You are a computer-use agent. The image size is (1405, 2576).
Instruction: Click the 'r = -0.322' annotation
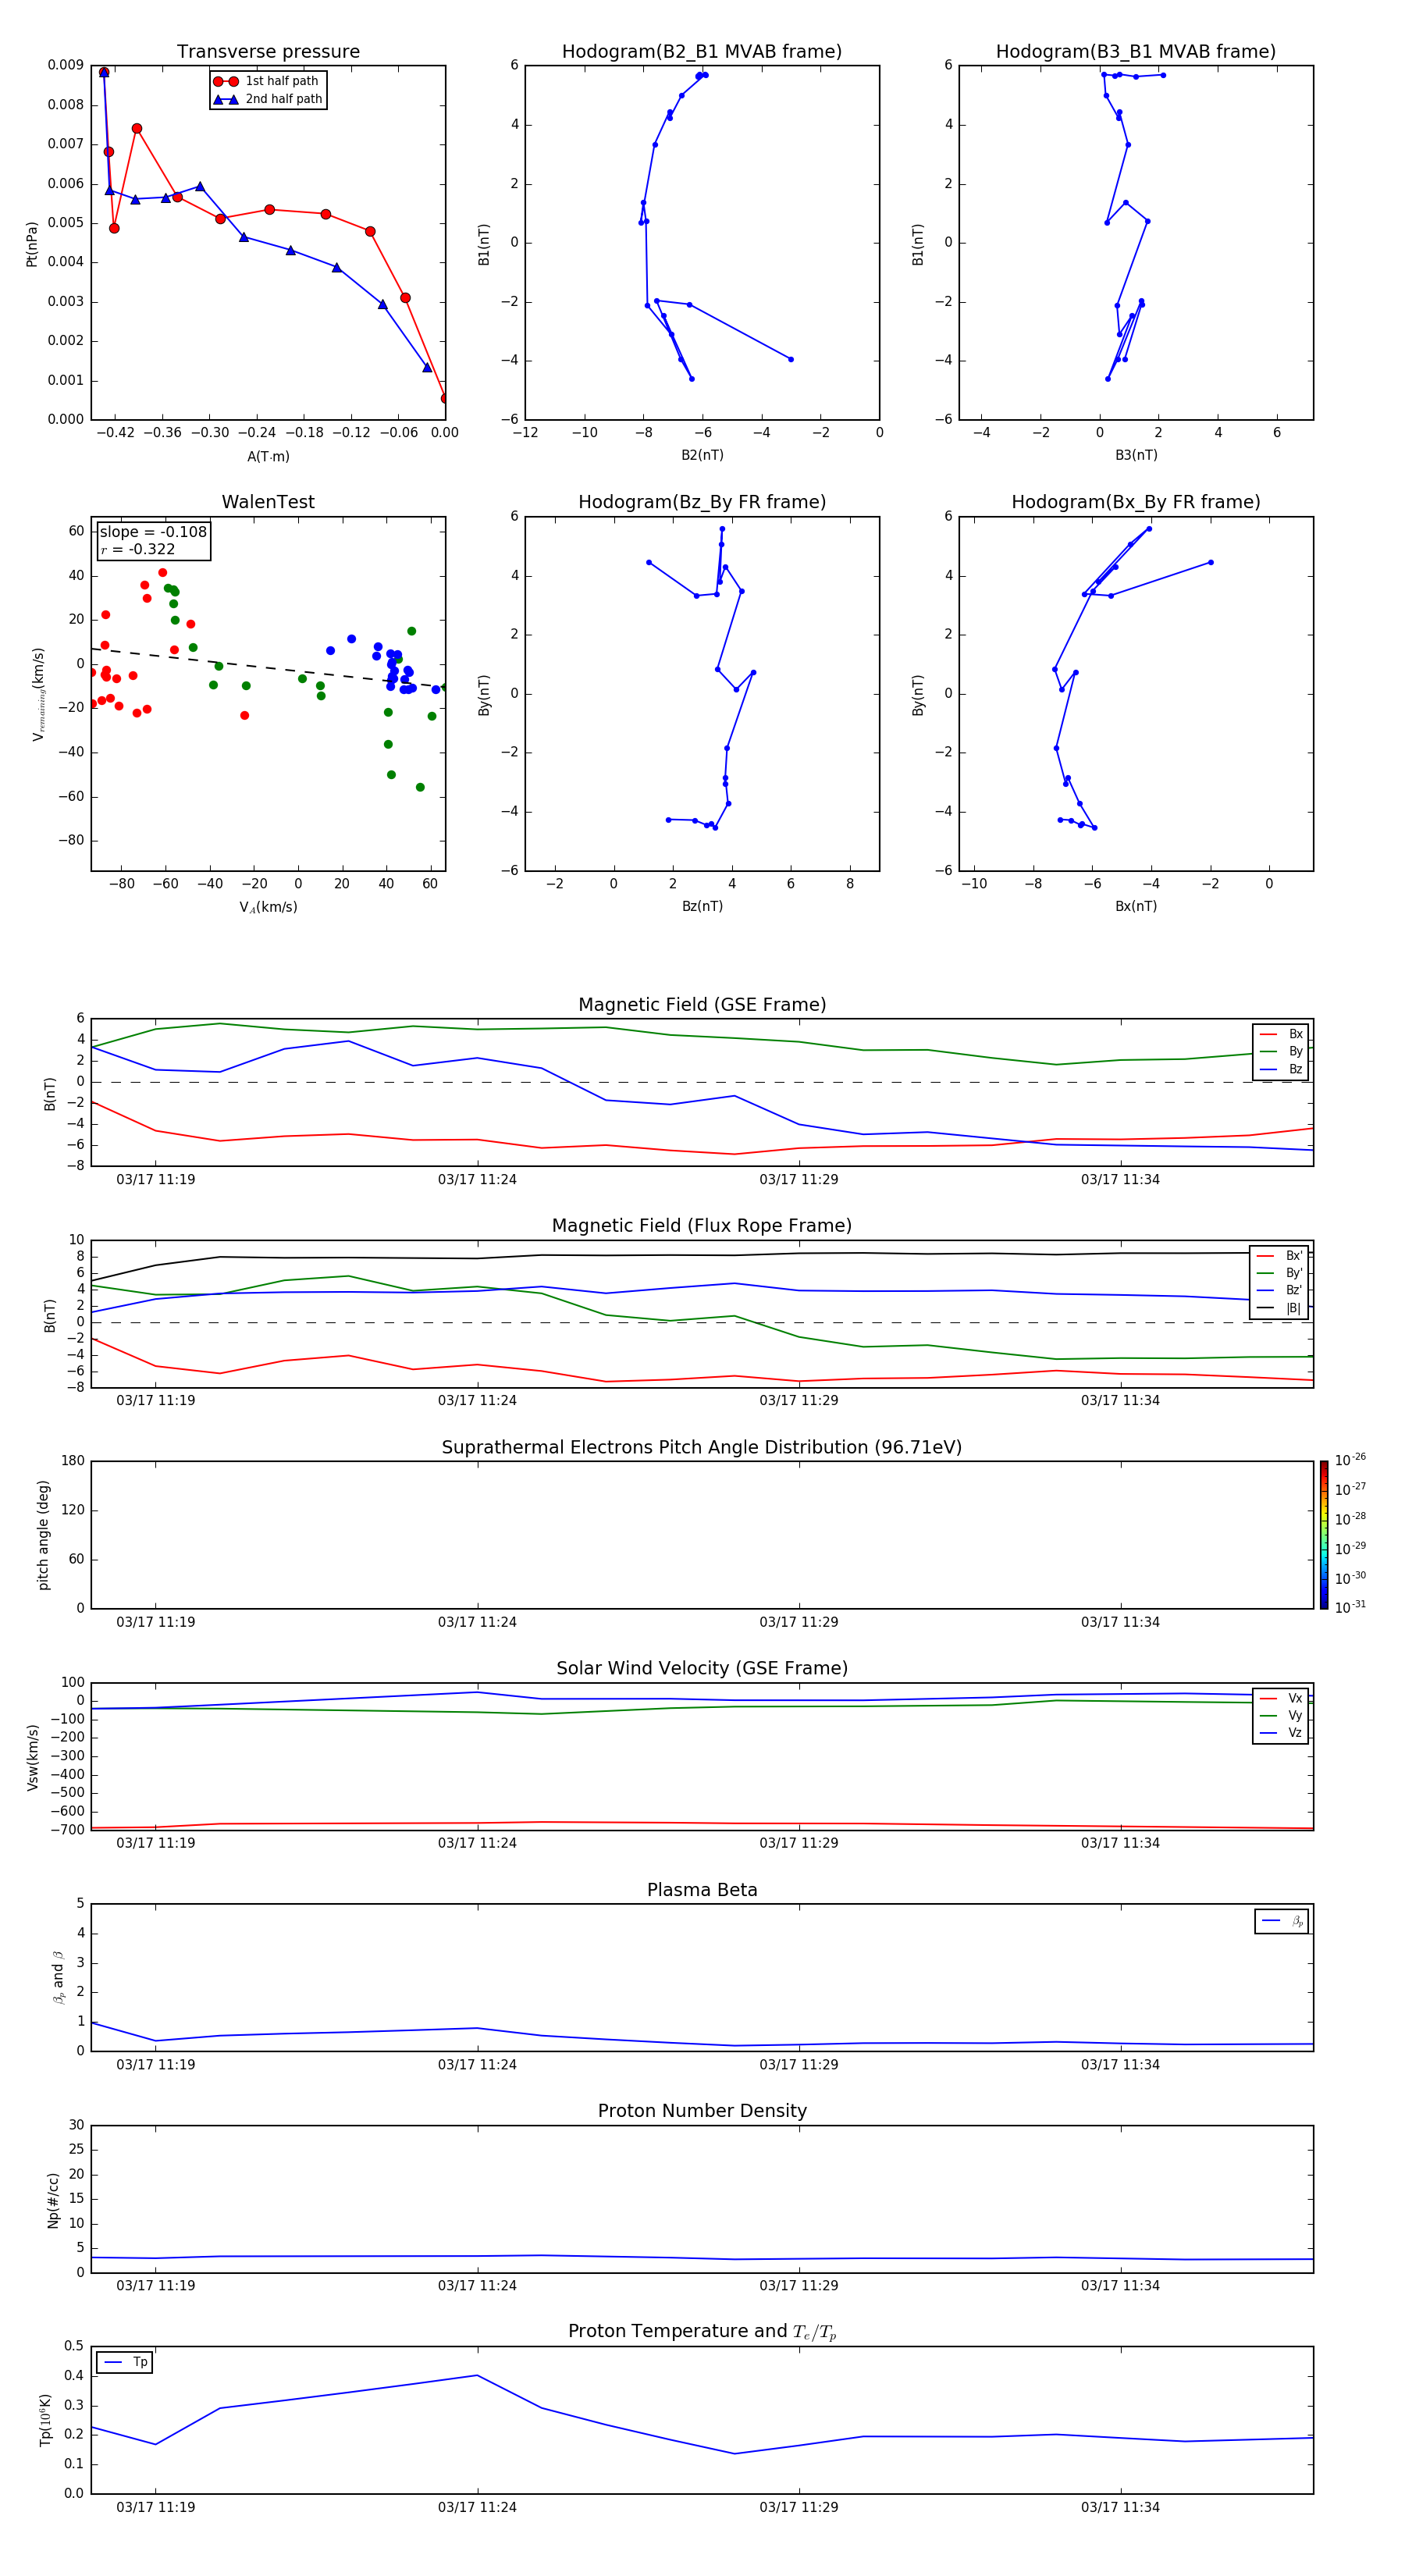coord(138,549)
